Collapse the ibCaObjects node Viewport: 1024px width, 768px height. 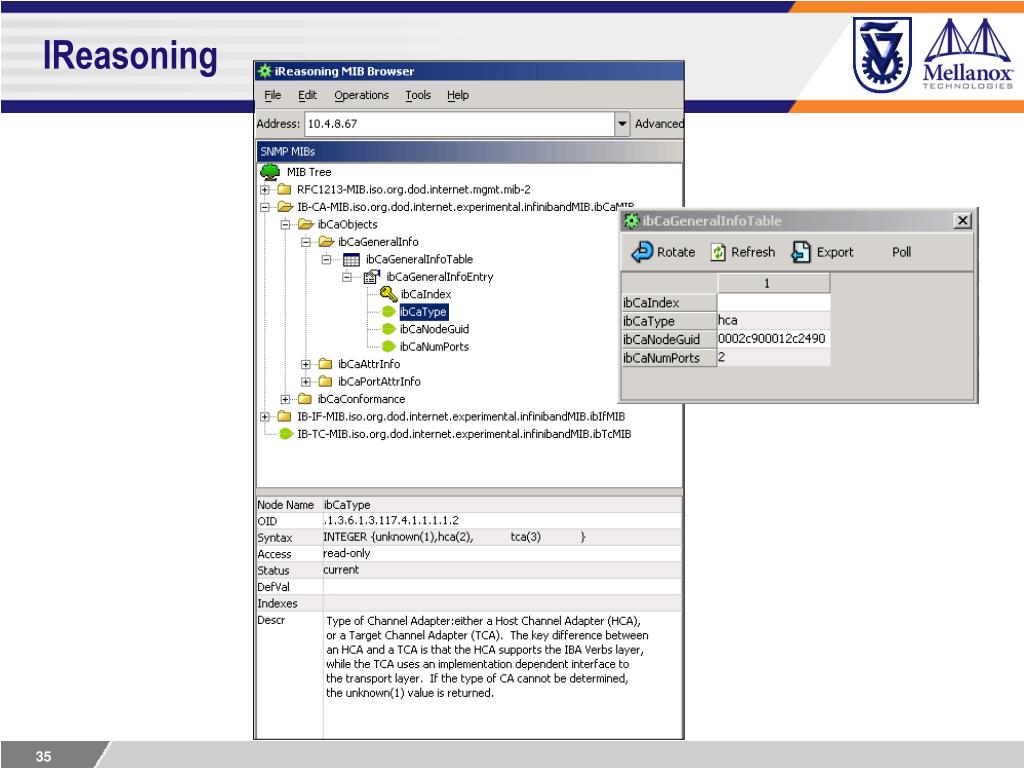click(x=285, y=225)
